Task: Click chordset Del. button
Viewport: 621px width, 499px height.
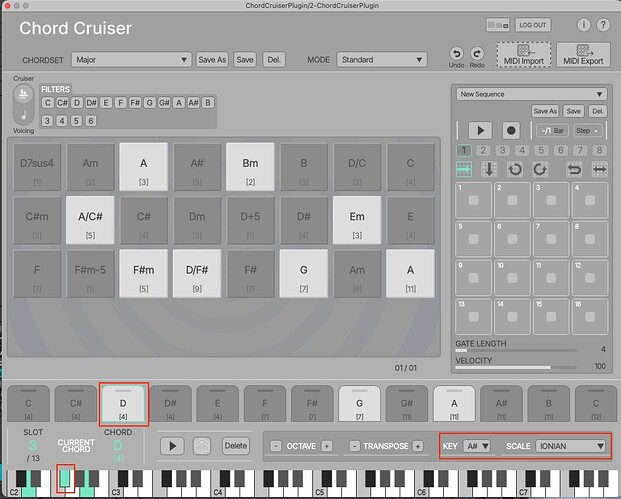Action: point(274,60)
